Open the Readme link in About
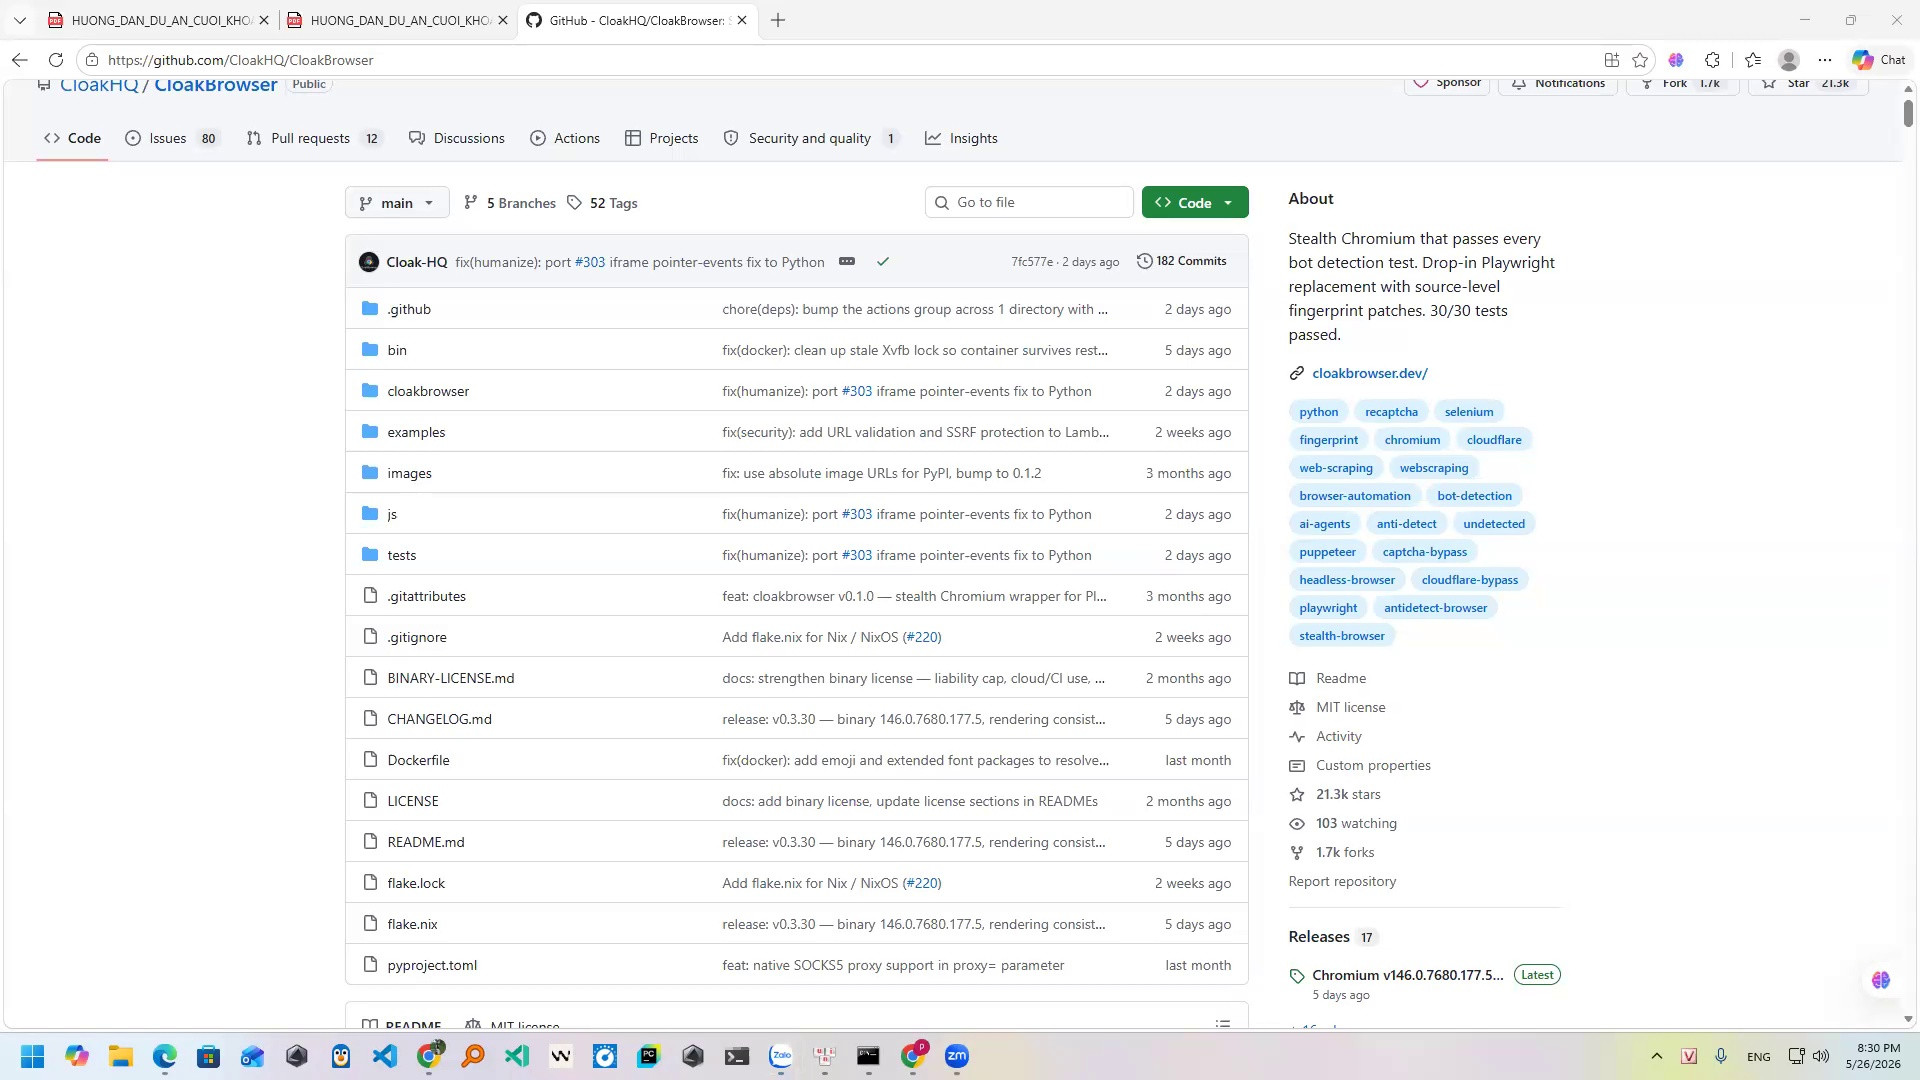This screenshot has width=1920, height=1080. pos(1340,678)
